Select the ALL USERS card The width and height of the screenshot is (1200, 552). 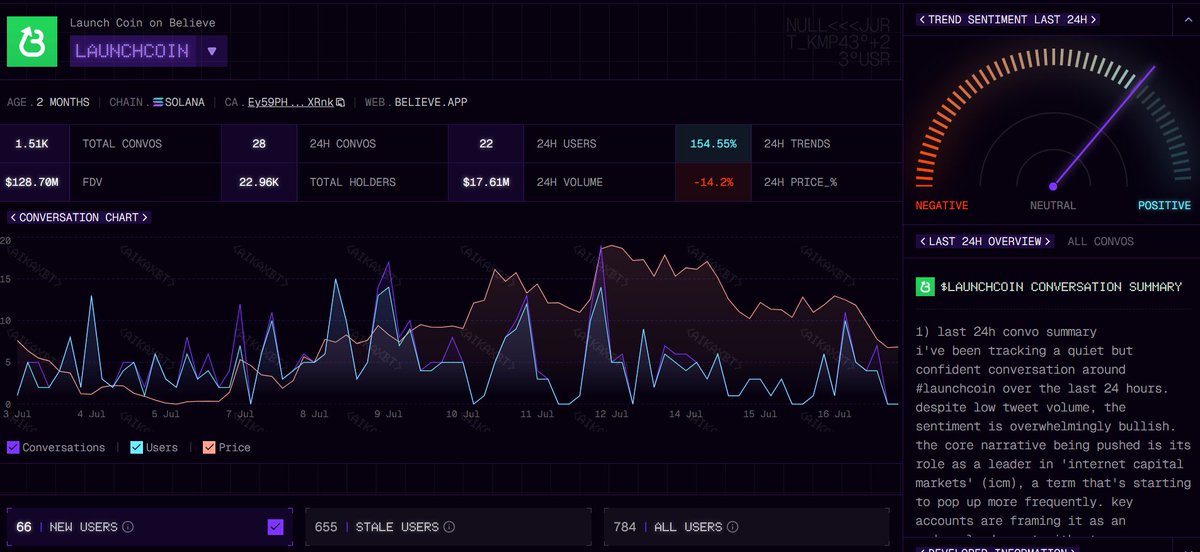pos(746,527)
